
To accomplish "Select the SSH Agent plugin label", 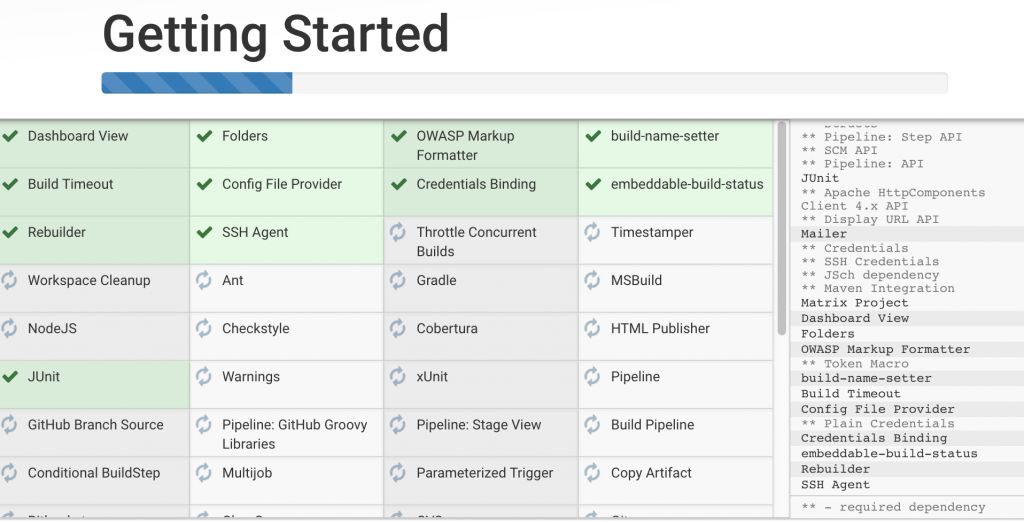I will pos(255,232).
